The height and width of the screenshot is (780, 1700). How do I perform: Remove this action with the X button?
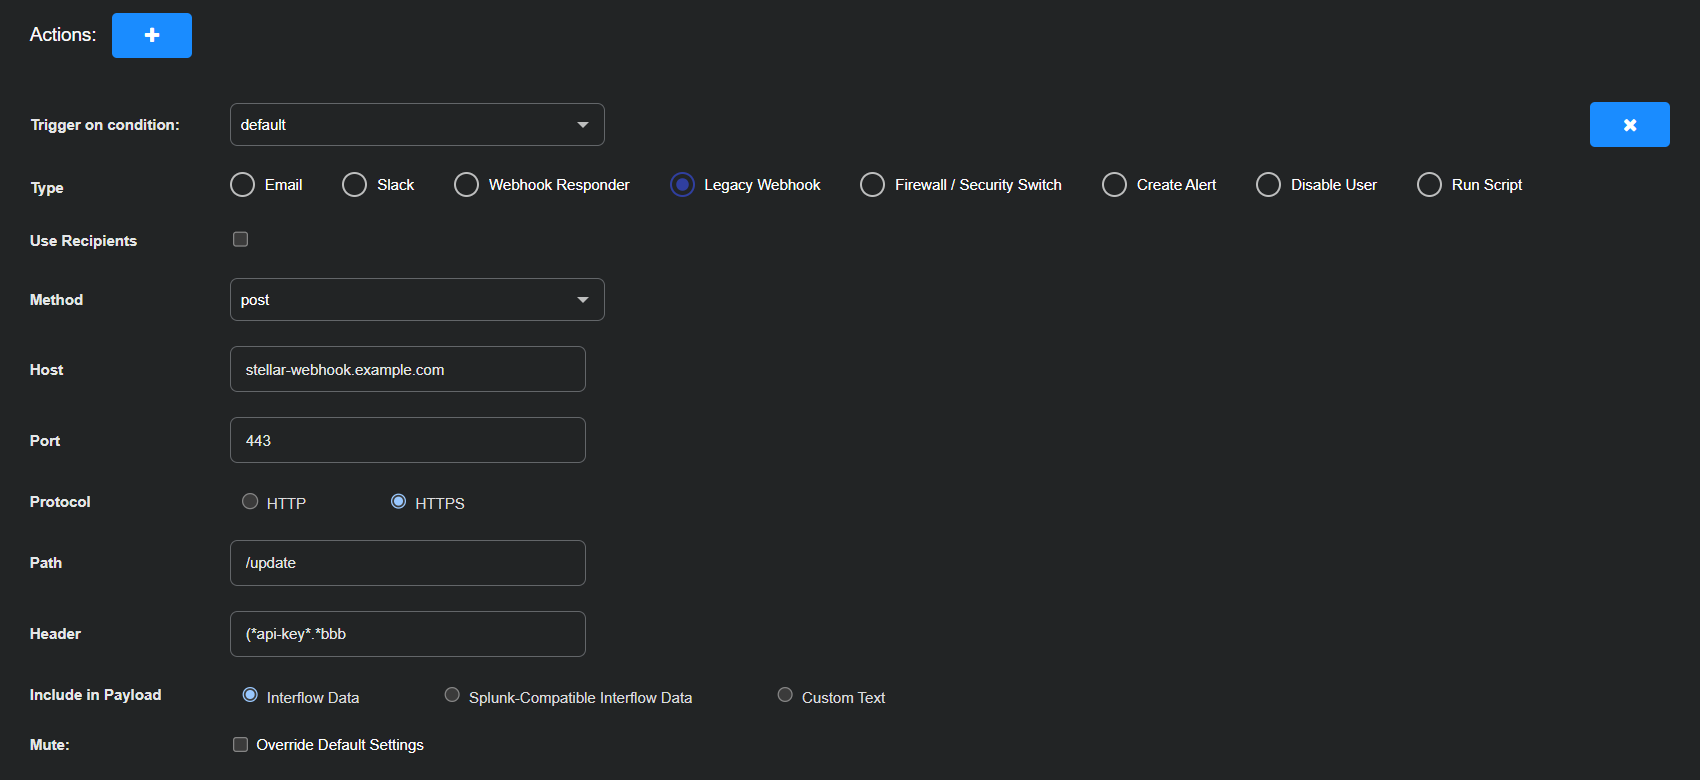pos(1629,125)
